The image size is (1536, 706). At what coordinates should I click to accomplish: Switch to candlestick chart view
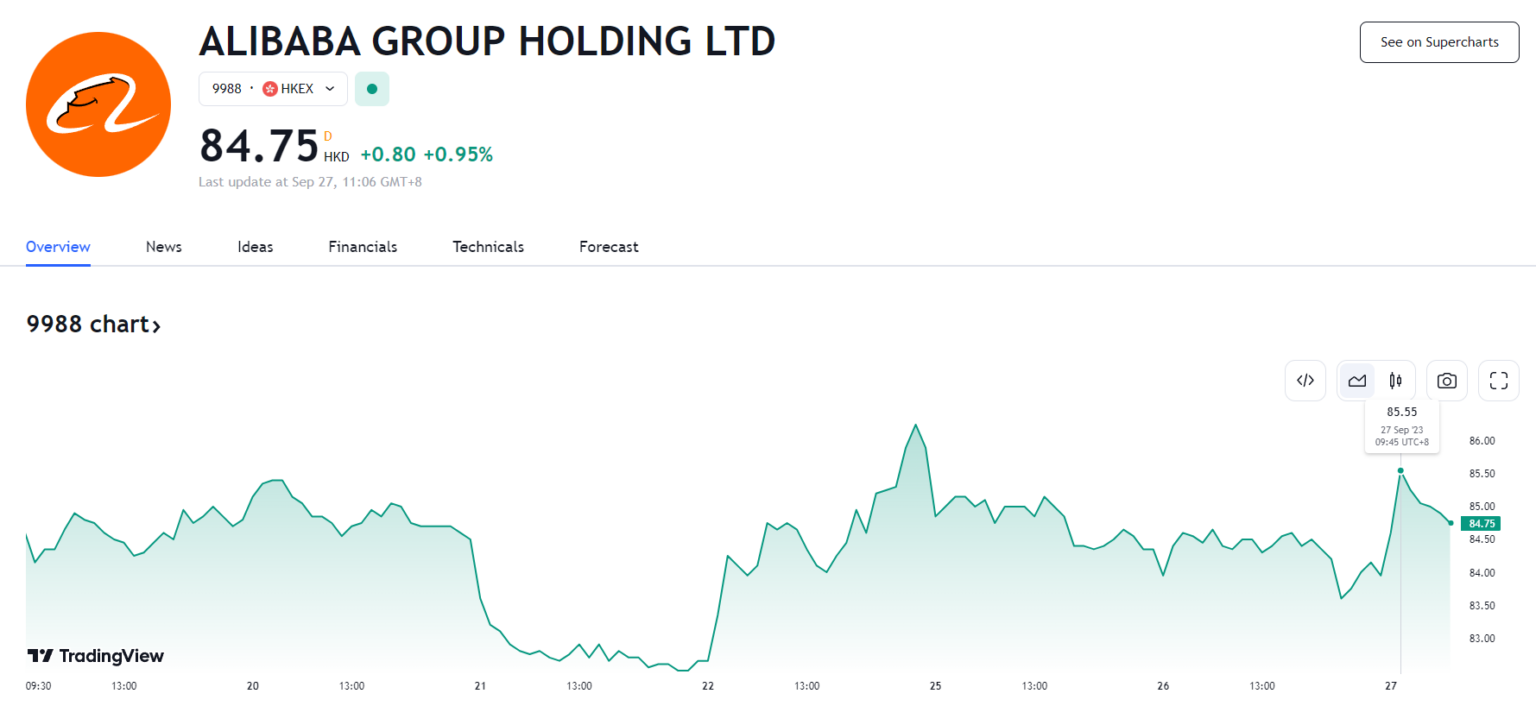pos(1395,380)
